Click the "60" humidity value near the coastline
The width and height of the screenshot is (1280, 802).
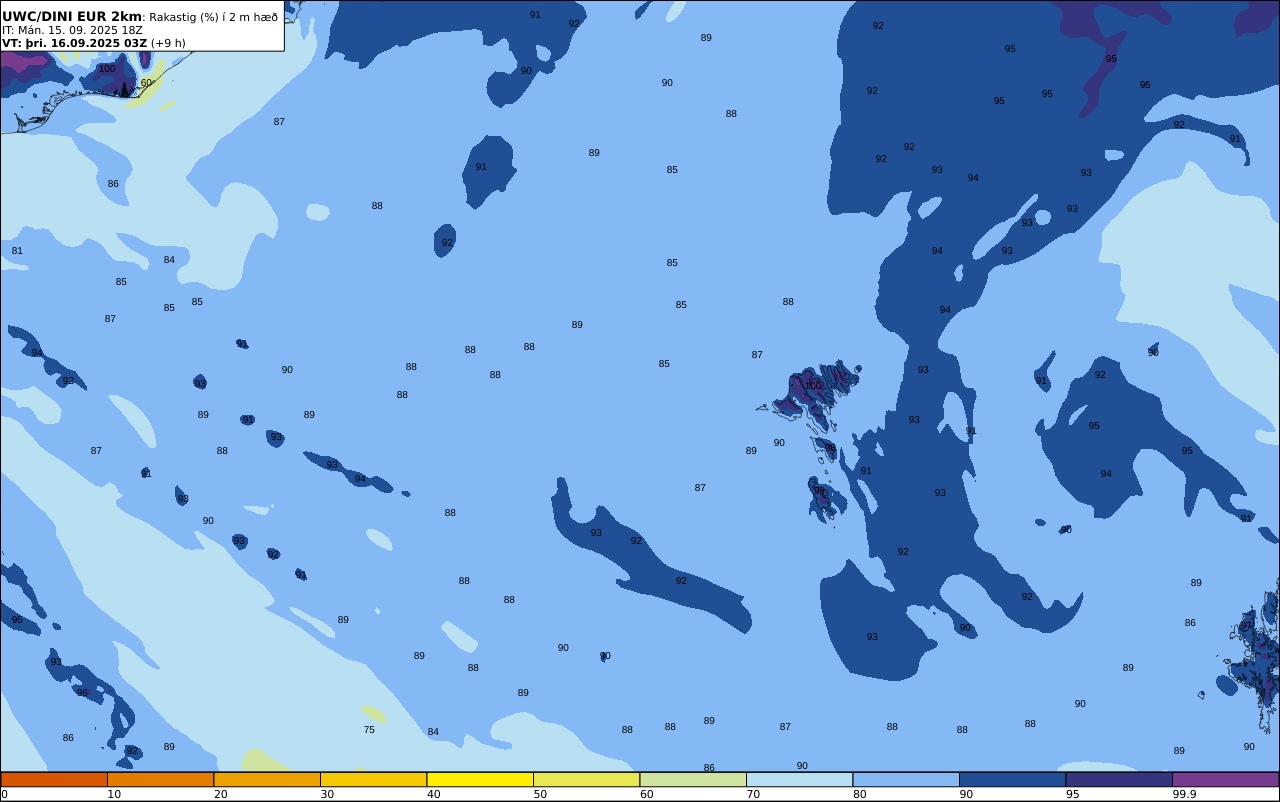click(146, 83)
